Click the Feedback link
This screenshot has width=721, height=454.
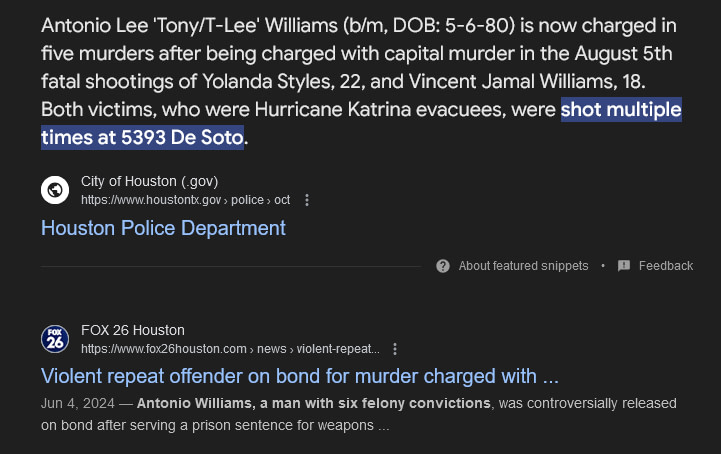tap(665, 266)
